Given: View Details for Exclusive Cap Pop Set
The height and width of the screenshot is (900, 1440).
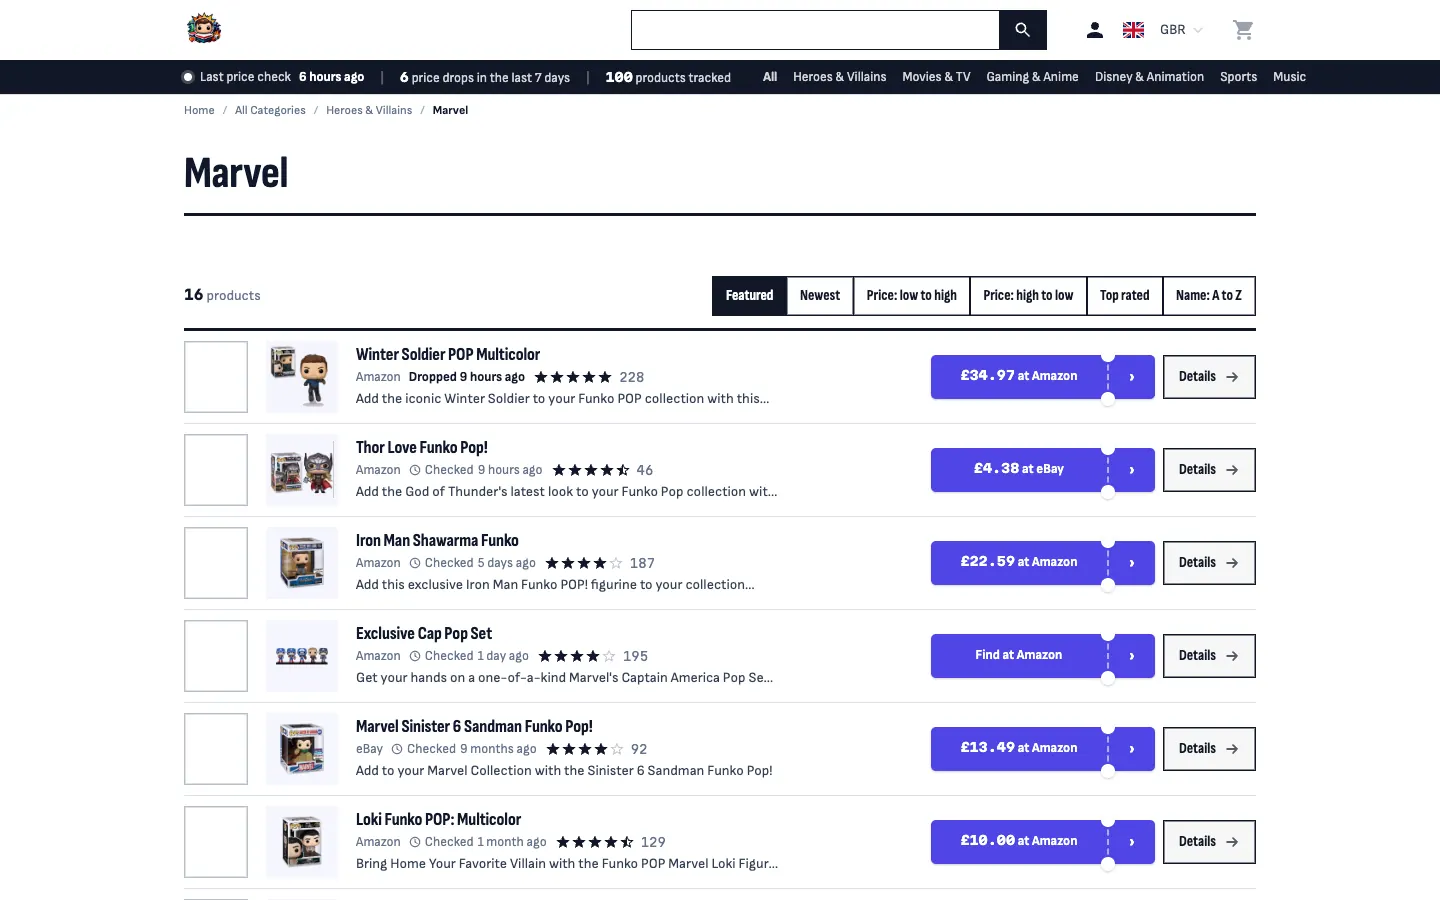Looking at the screenshot, I should click(1209, 656).
